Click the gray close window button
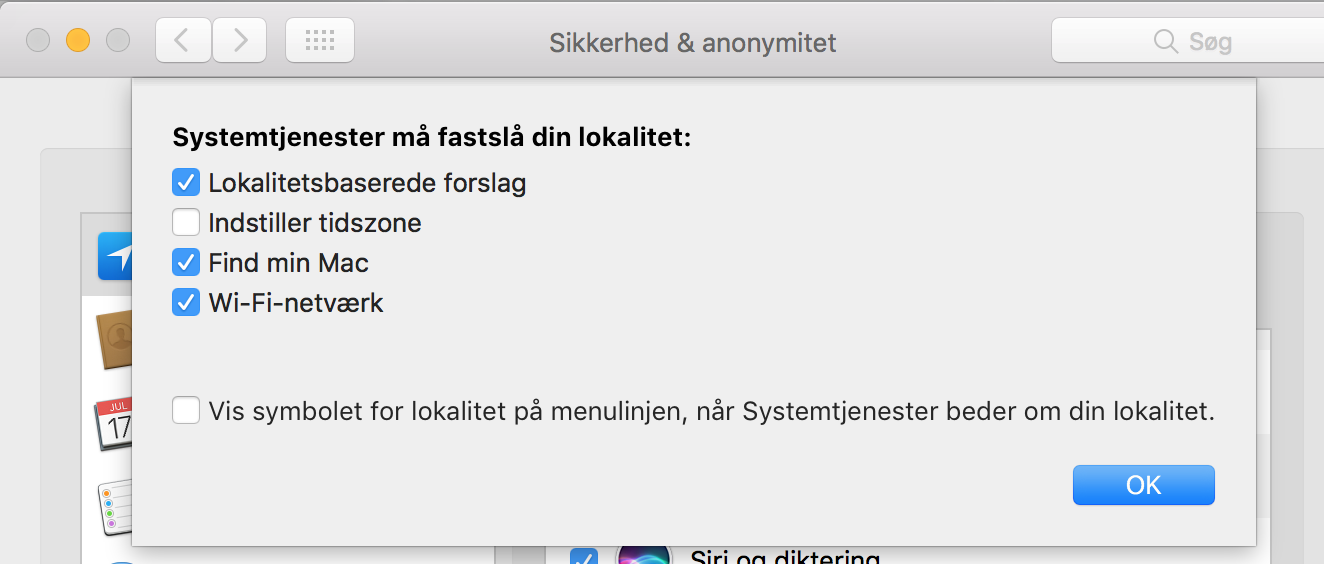 [x=38, y=40]
